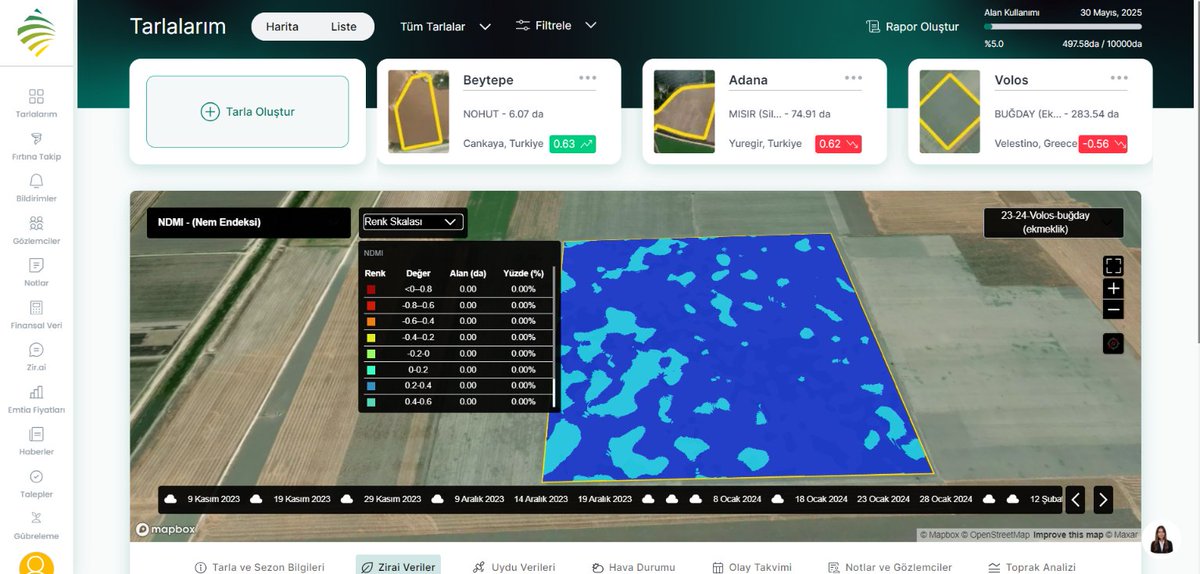The height and width of the screenshot is (574, 1200).
Task: Click Tarla Oluştur button
Action: 248,112
